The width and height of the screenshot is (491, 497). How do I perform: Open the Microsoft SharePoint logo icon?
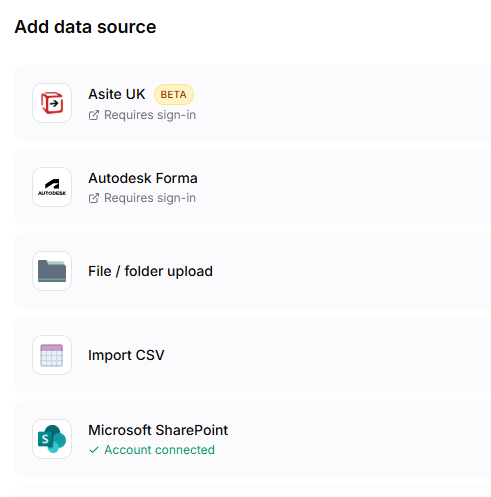[52, 439]
